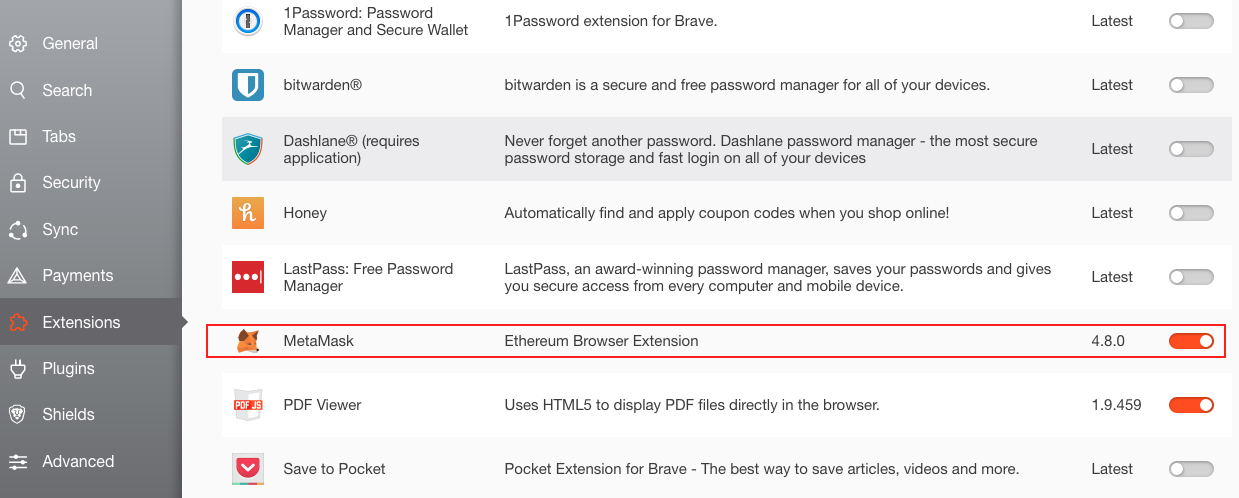The height and width of the screenshot is (498, 1239).
Task: Click the Dashlane extension icon
Action: tap(247, 149)
